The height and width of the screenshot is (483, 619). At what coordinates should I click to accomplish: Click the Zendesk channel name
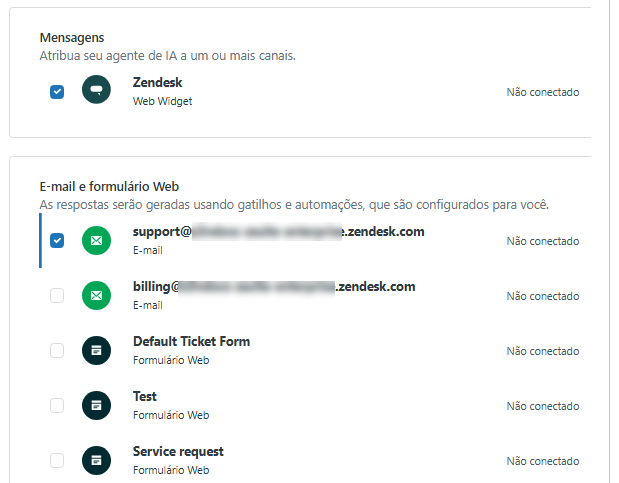coord(157,83)
